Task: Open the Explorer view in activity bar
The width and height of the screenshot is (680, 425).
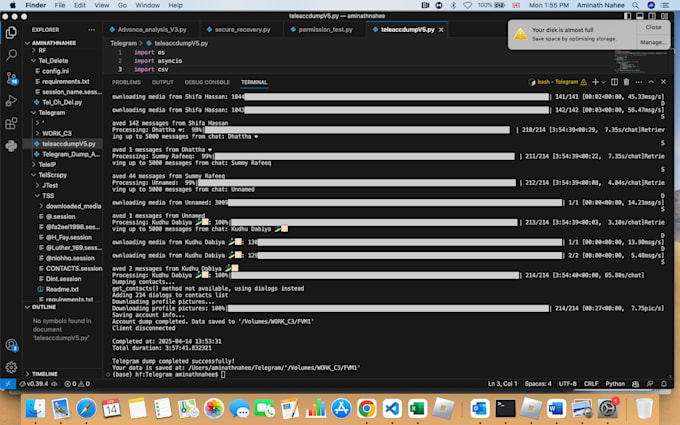Action: coord(11,33)
